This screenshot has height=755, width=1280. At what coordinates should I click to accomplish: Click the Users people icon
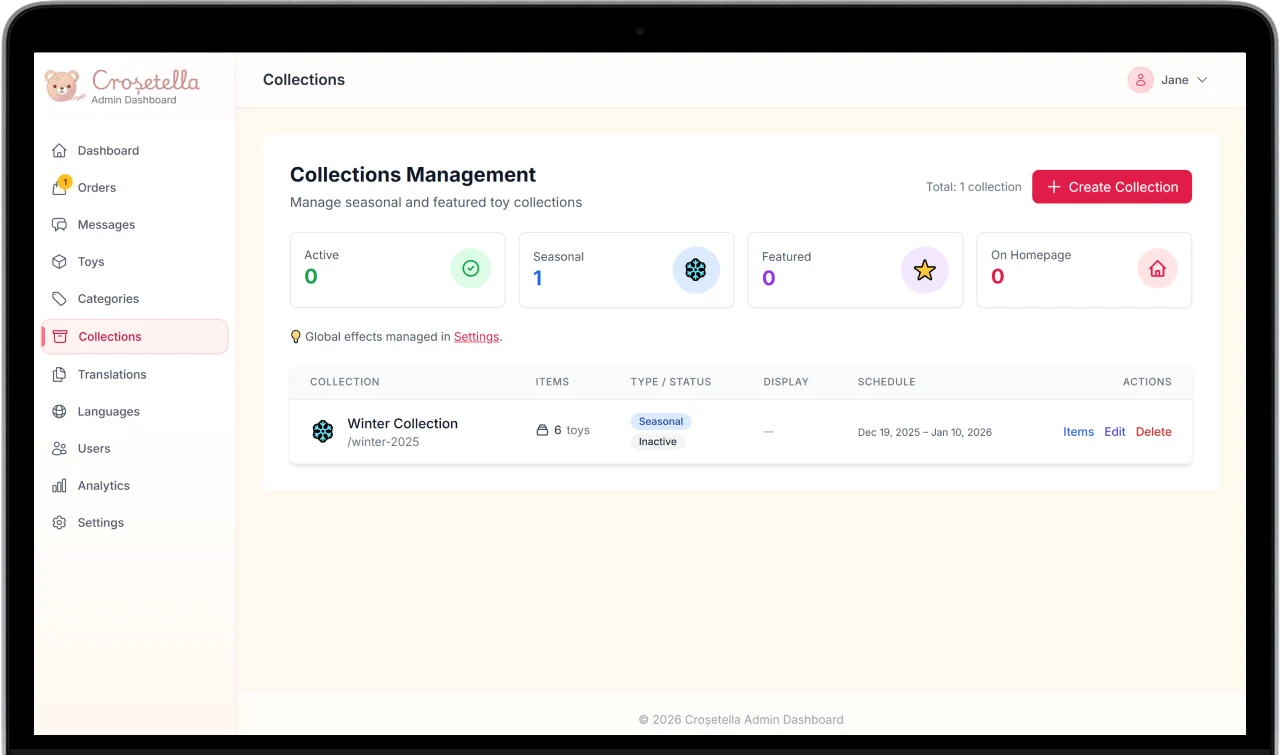coord(59,449)
